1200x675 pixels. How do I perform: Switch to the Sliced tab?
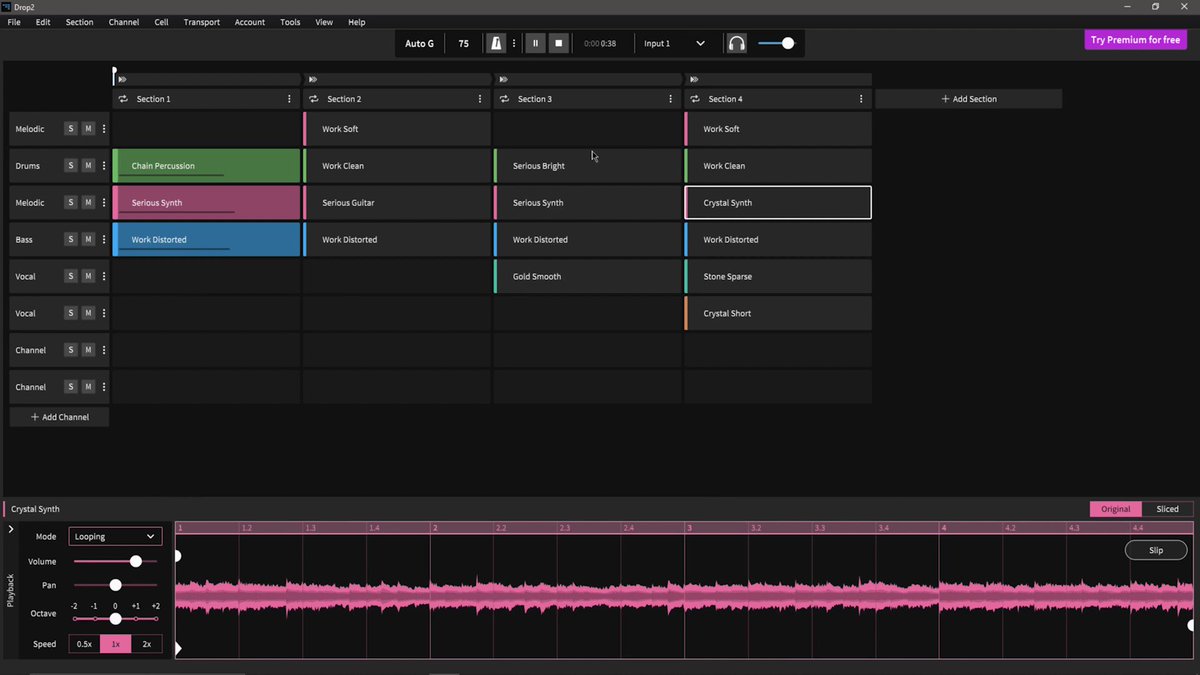point(1168,509)
